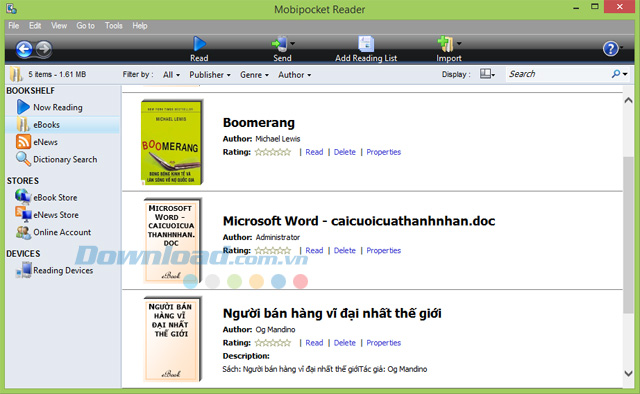Click the Dictionary Search sidebar label

pos(65,159)
